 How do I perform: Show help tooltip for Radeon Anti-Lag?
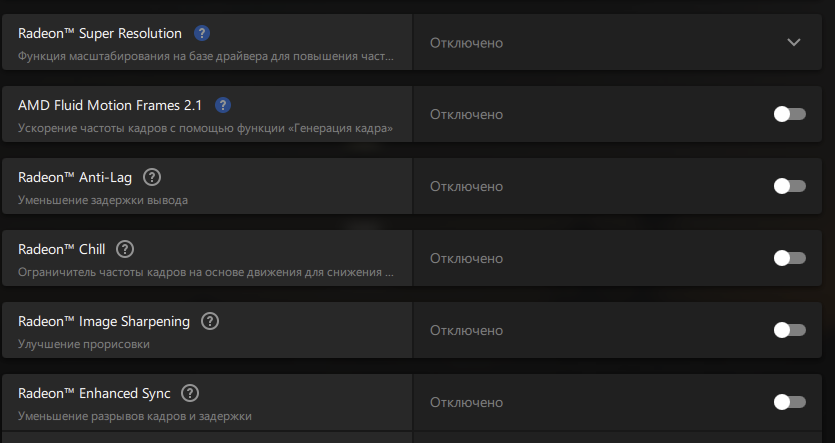pos(152,177)
